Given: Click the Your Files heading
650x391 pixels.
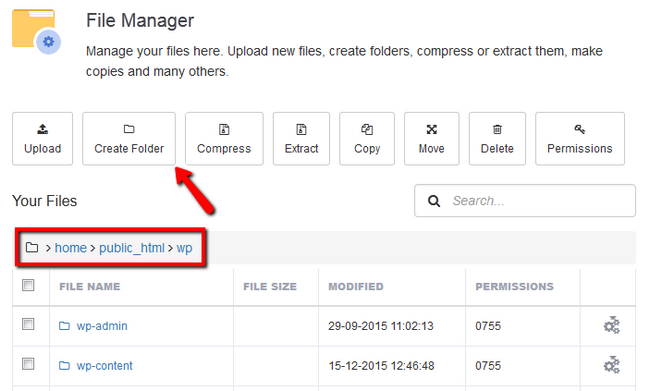Looking at the screenshot, I should pos(44,201).
